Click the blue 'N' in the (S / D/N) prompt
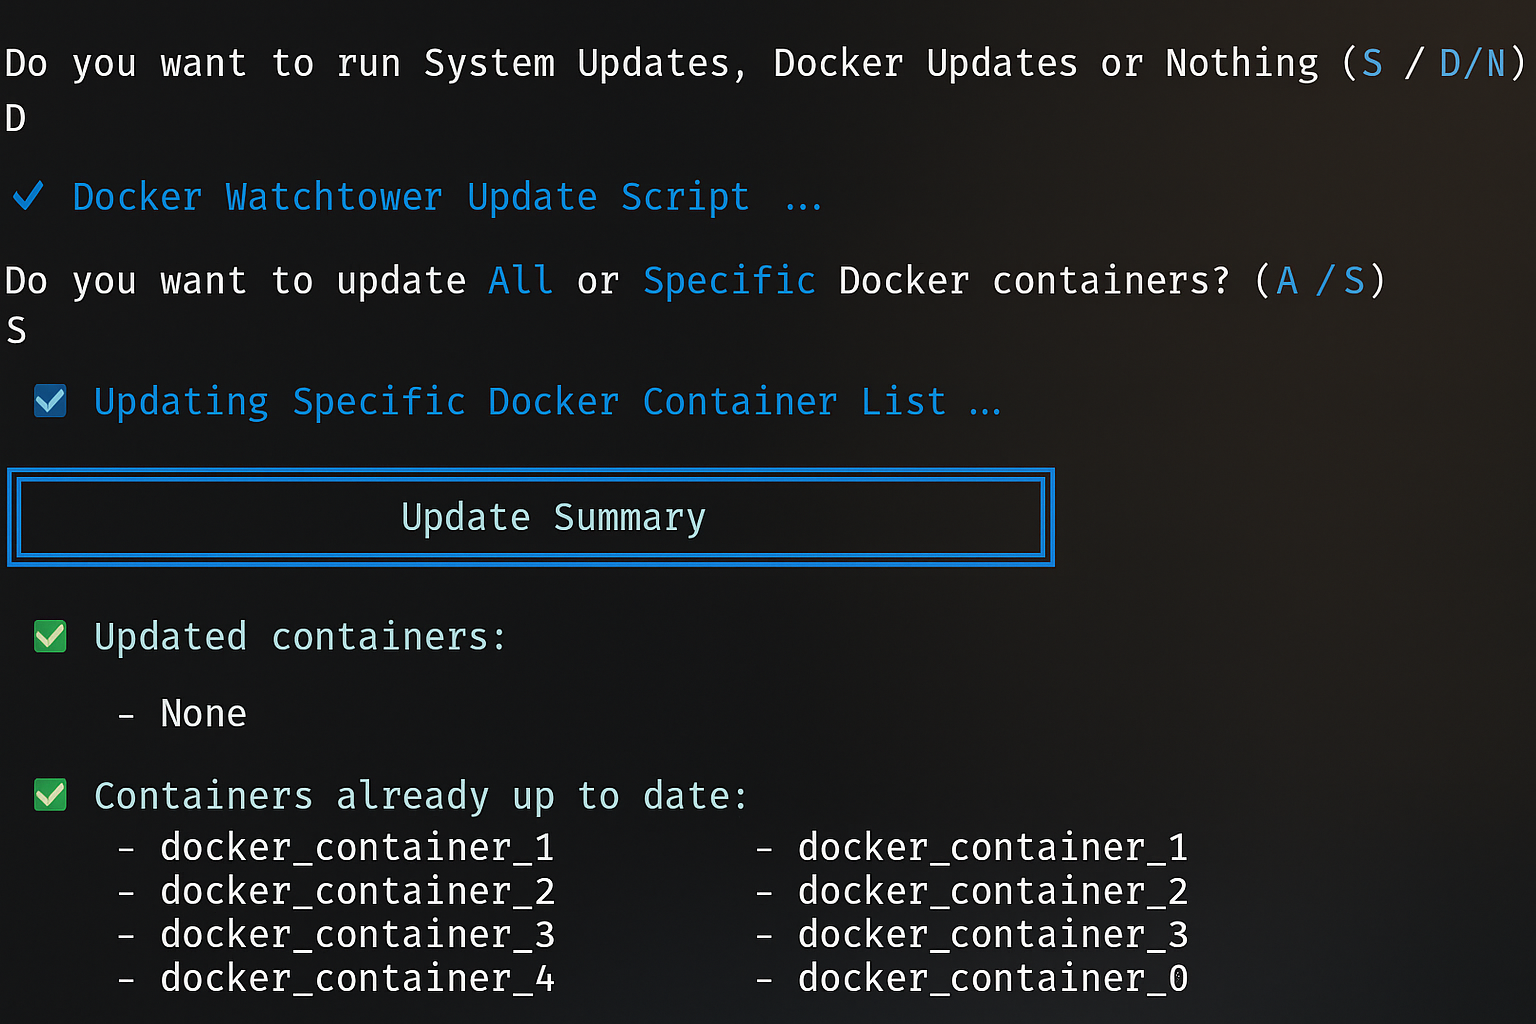 [1496, 63]
